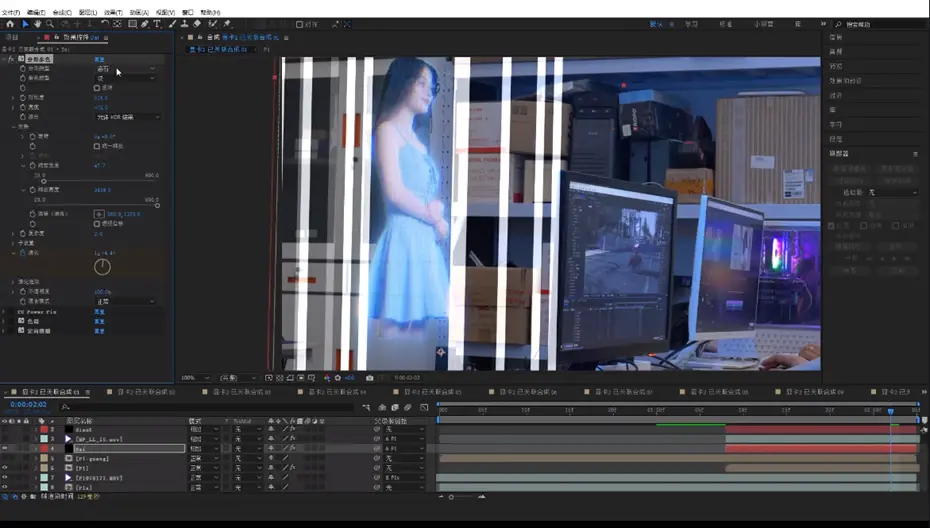Open the 跟踪器 tracker panel header
The width and height of the screenshot is (930, 528).
839,154
